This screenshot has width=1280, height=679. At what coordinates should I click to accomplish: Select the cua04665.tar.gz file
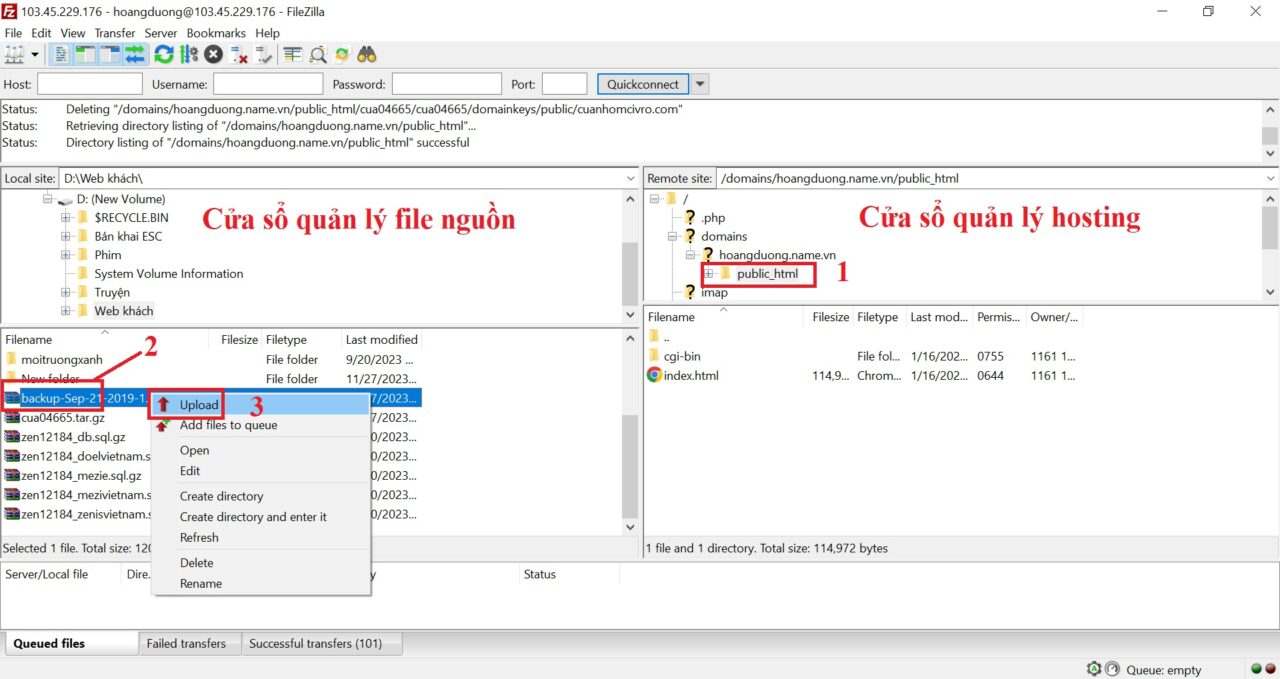(x=63, y=418)
